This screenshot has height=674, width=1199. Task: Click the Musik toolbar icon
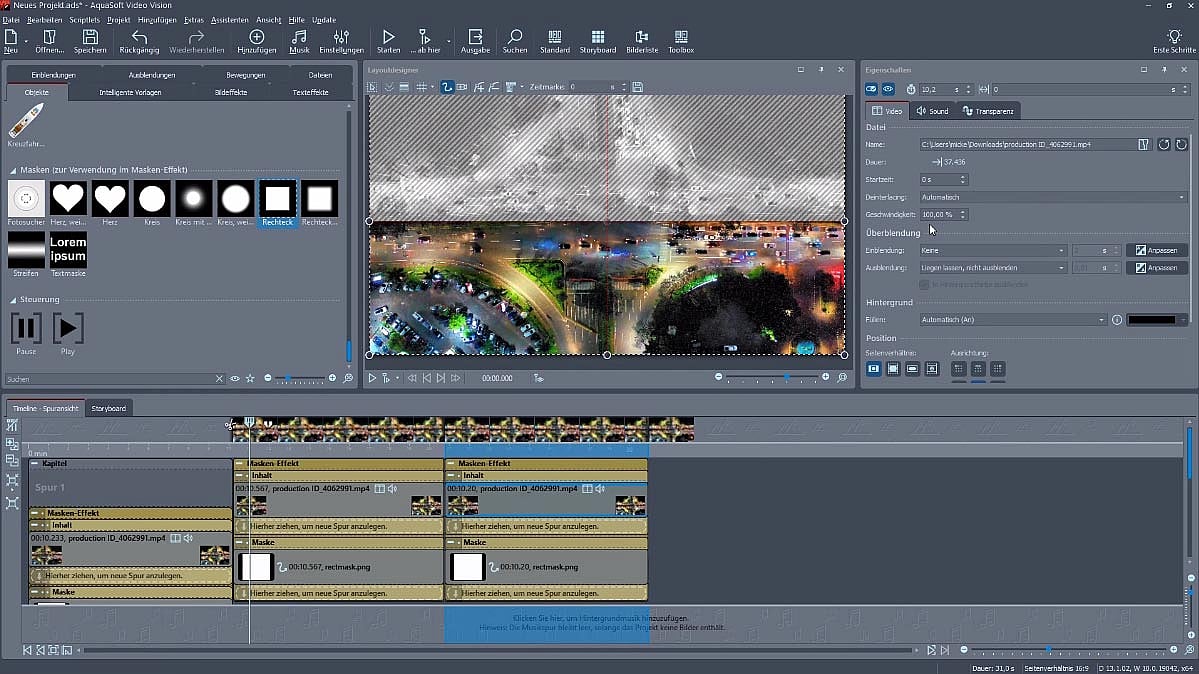click(299, 41)
